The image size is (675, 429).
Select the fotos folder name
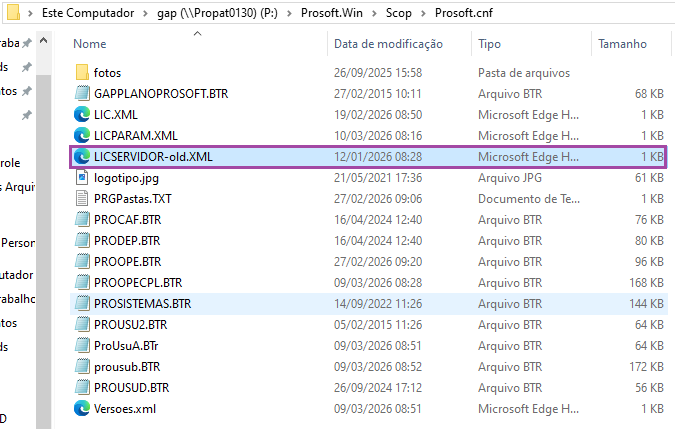click(107, 72)
